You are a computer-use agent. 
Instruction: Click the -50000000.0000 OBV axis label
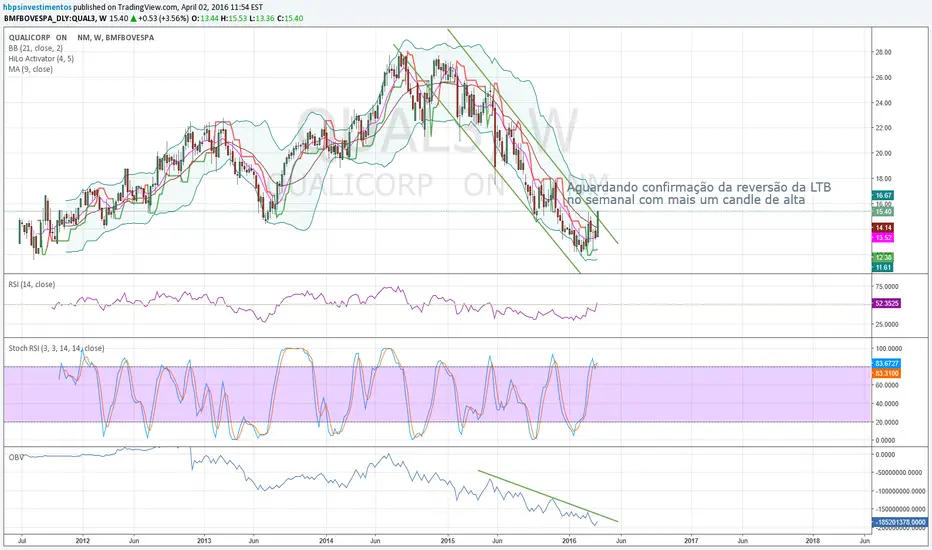pos(900,473)
